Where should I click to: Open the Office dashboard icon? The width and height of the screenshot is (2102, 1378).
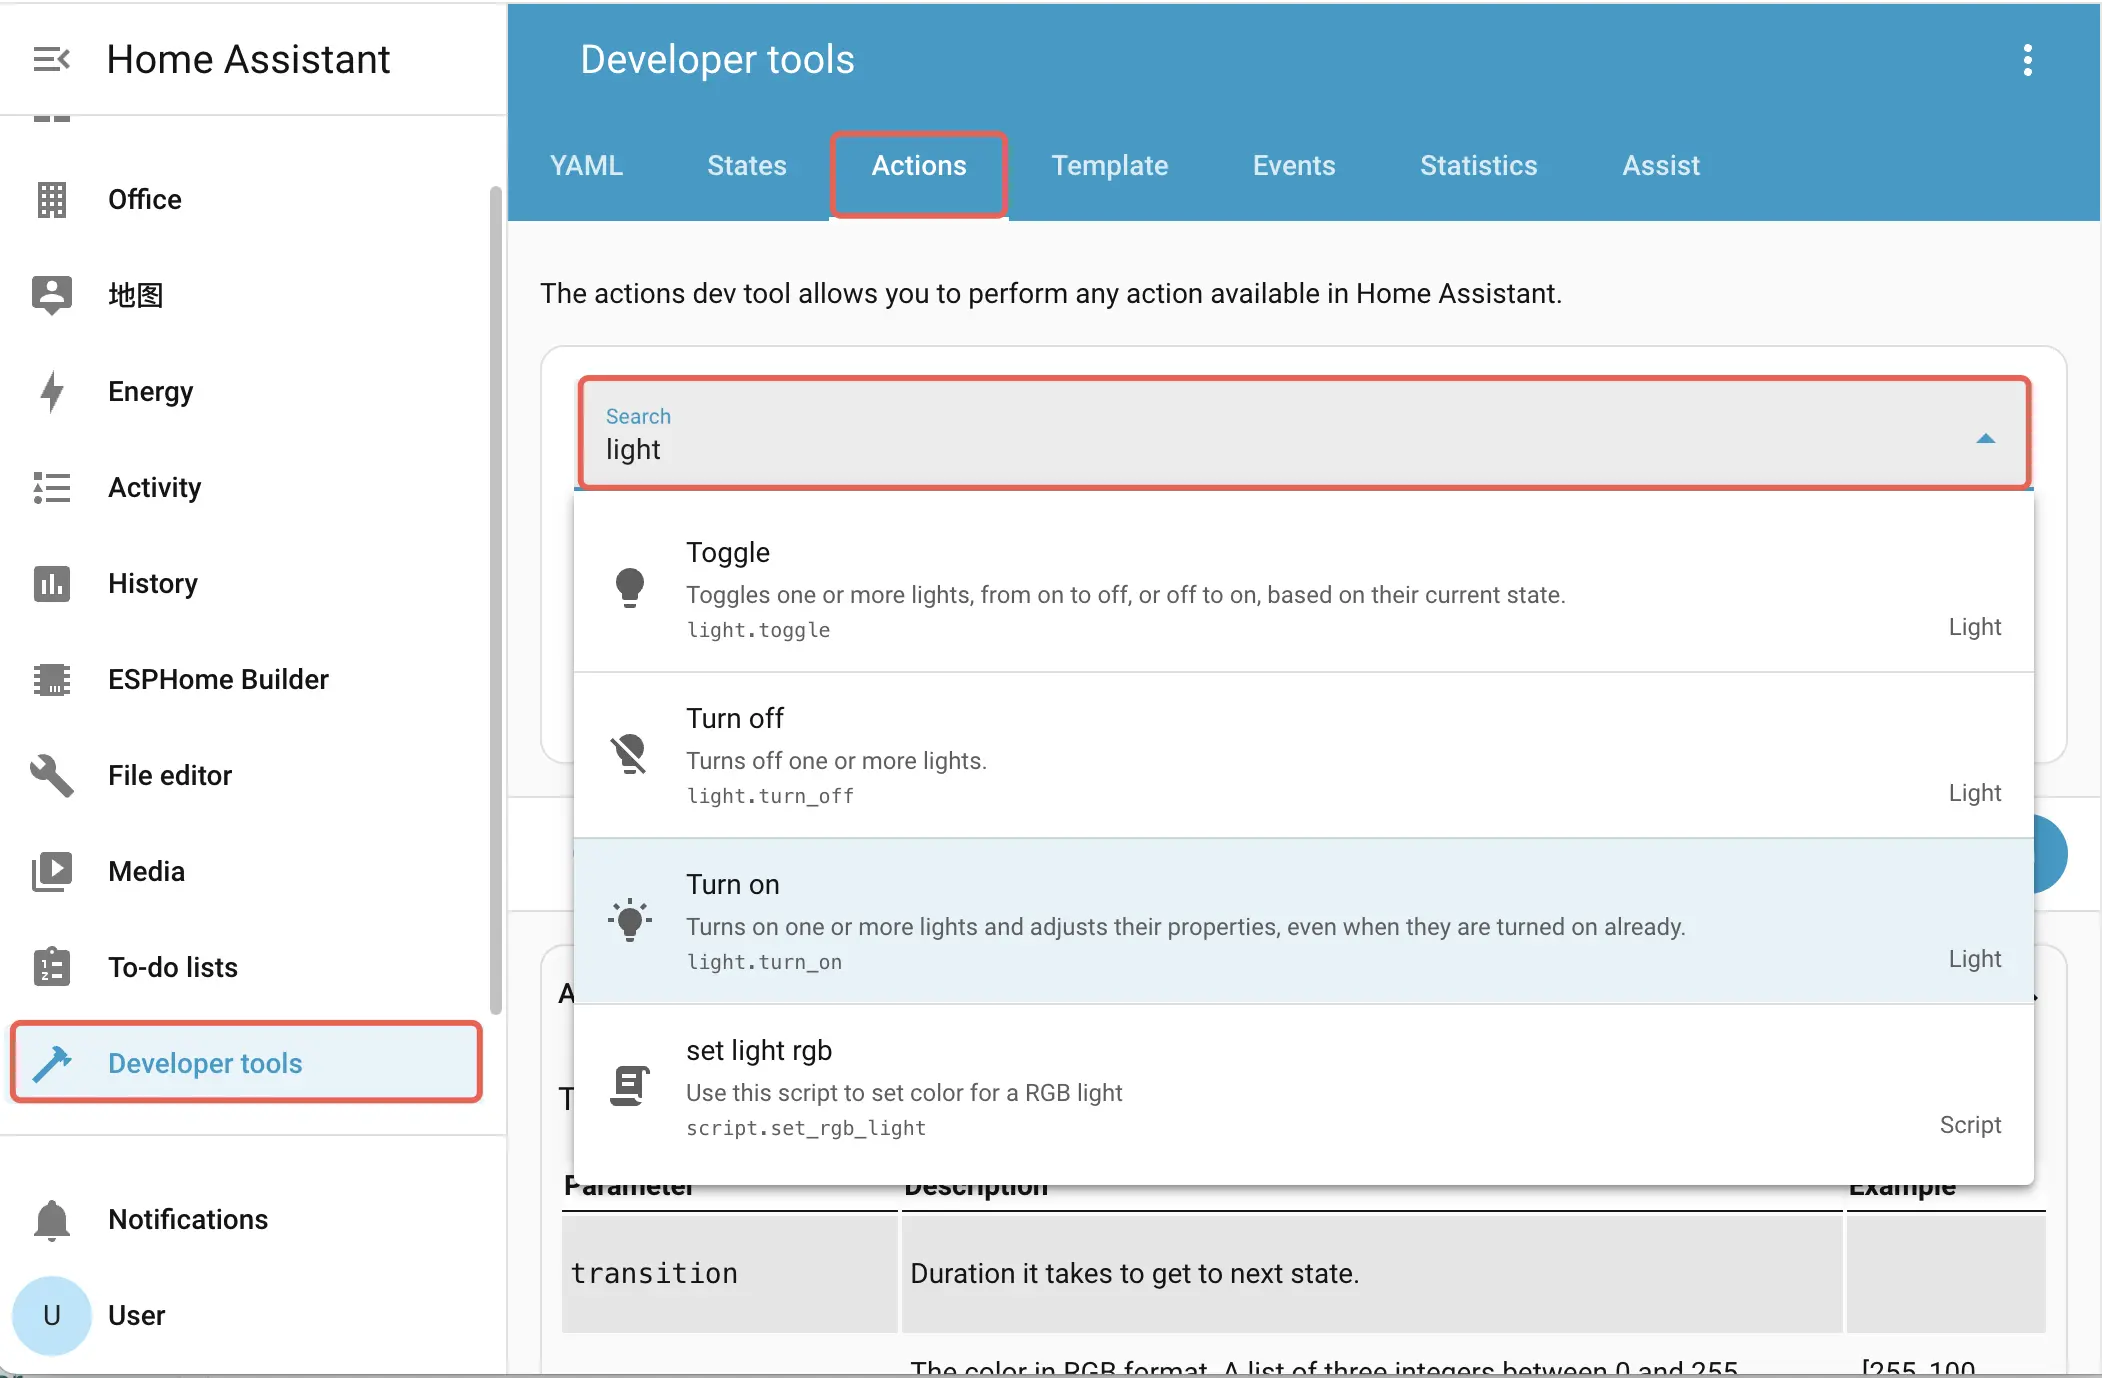[x=51, y=200]
